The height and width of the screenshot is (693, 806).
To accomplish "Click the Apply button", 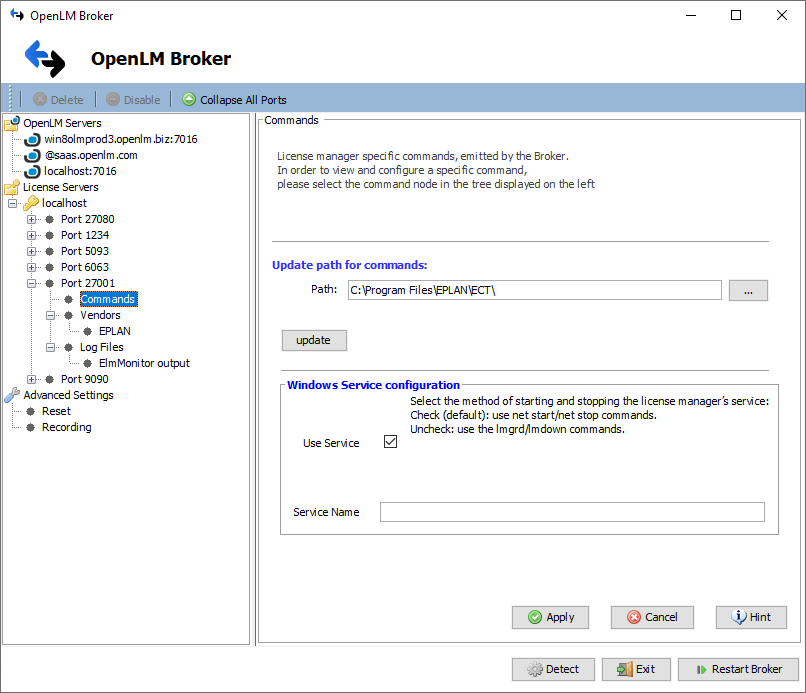I will 550,617.
